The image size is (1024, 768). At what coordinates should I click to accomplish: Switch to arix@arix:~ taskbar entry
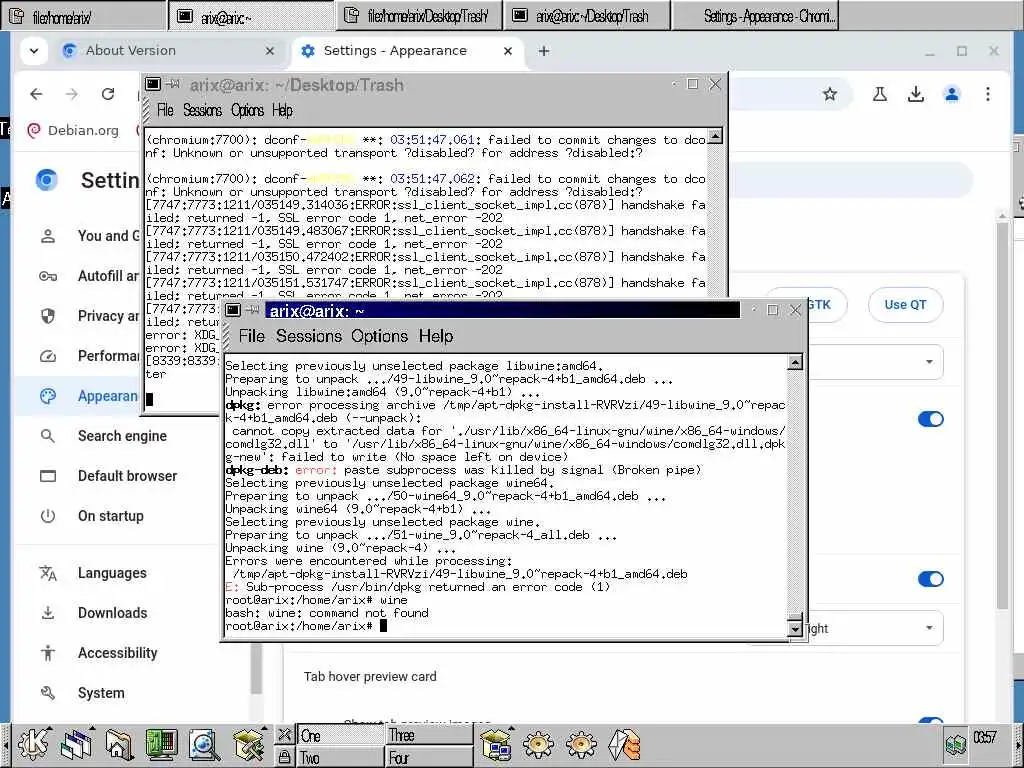tap(251, 16)
